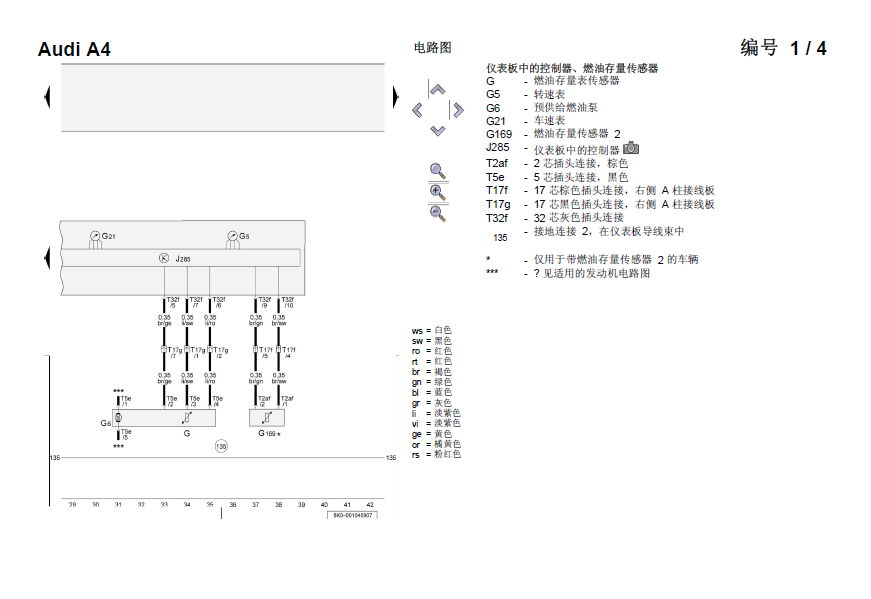Click the G21 speedometer gauge symbol
This screenshot has width=871, height=599.
pos(95,236)
